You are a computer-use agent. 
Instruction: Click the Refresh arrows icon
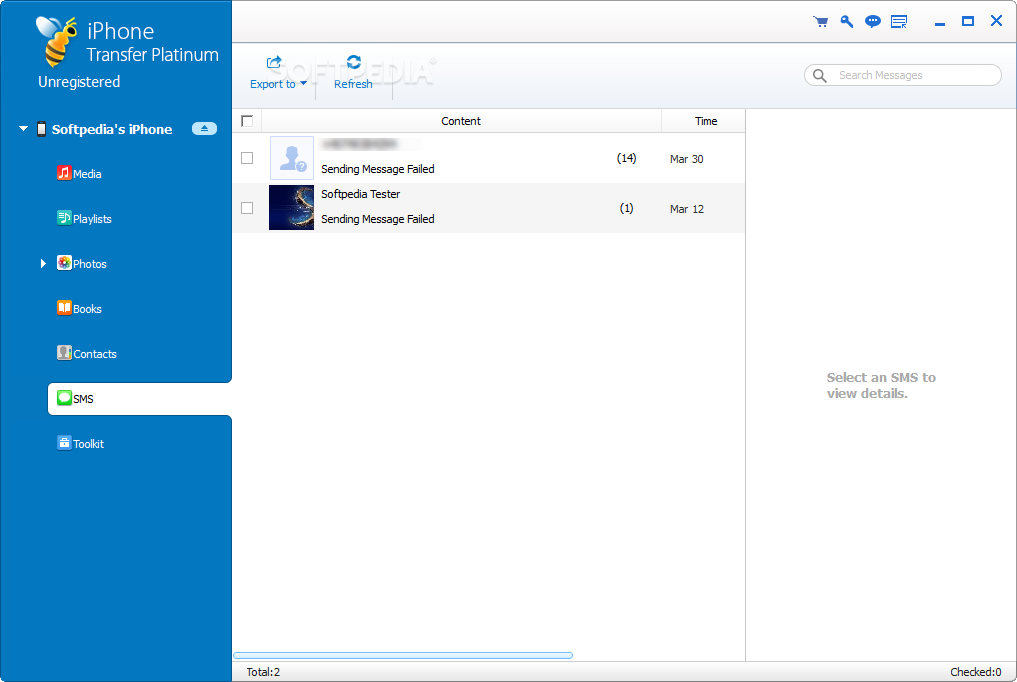tap(353, 62)
